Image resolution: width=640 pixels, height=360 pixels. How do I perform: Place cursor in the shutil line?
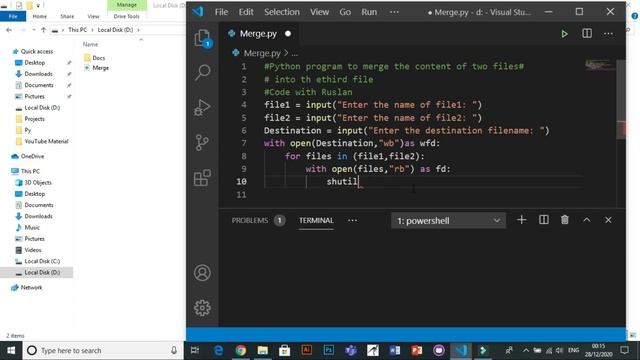[x=342, y=182]
